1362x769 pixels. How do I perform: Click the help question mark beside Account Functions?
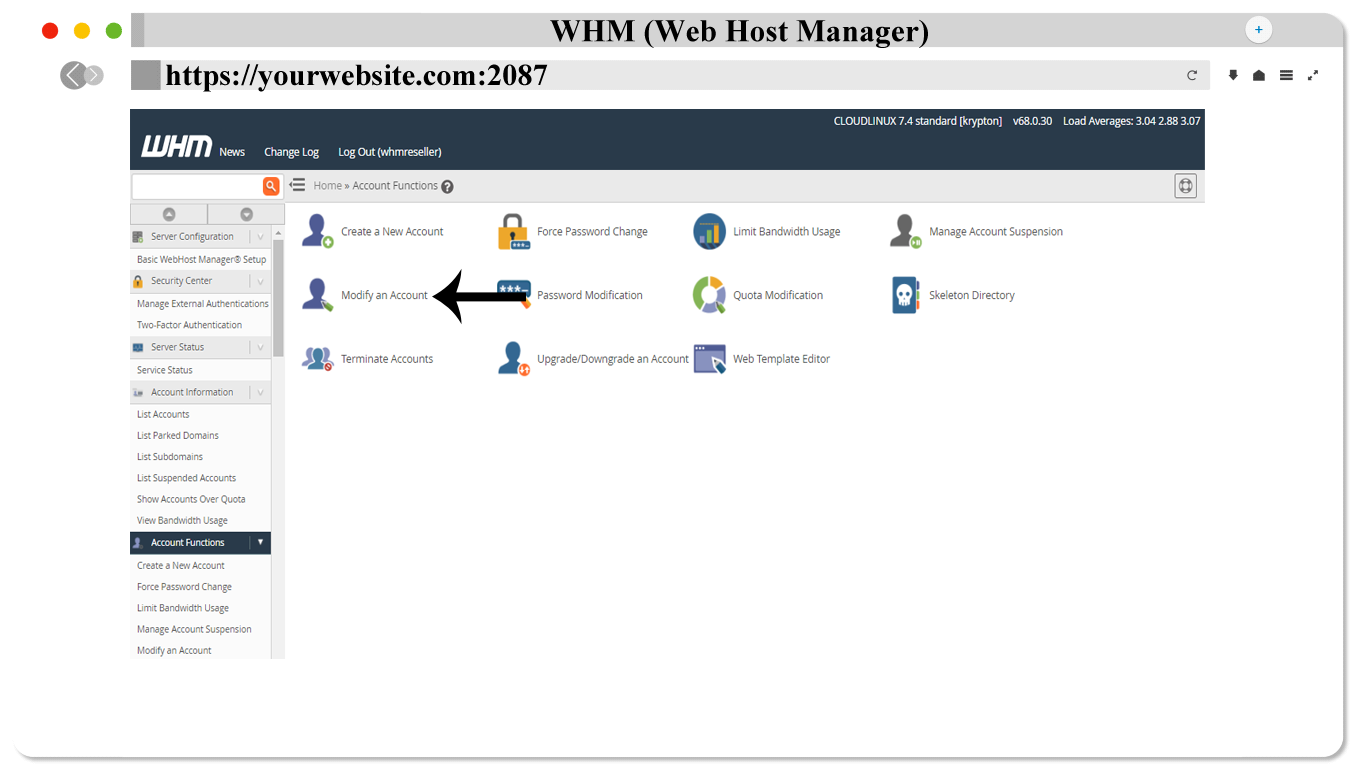coord(447,187)
